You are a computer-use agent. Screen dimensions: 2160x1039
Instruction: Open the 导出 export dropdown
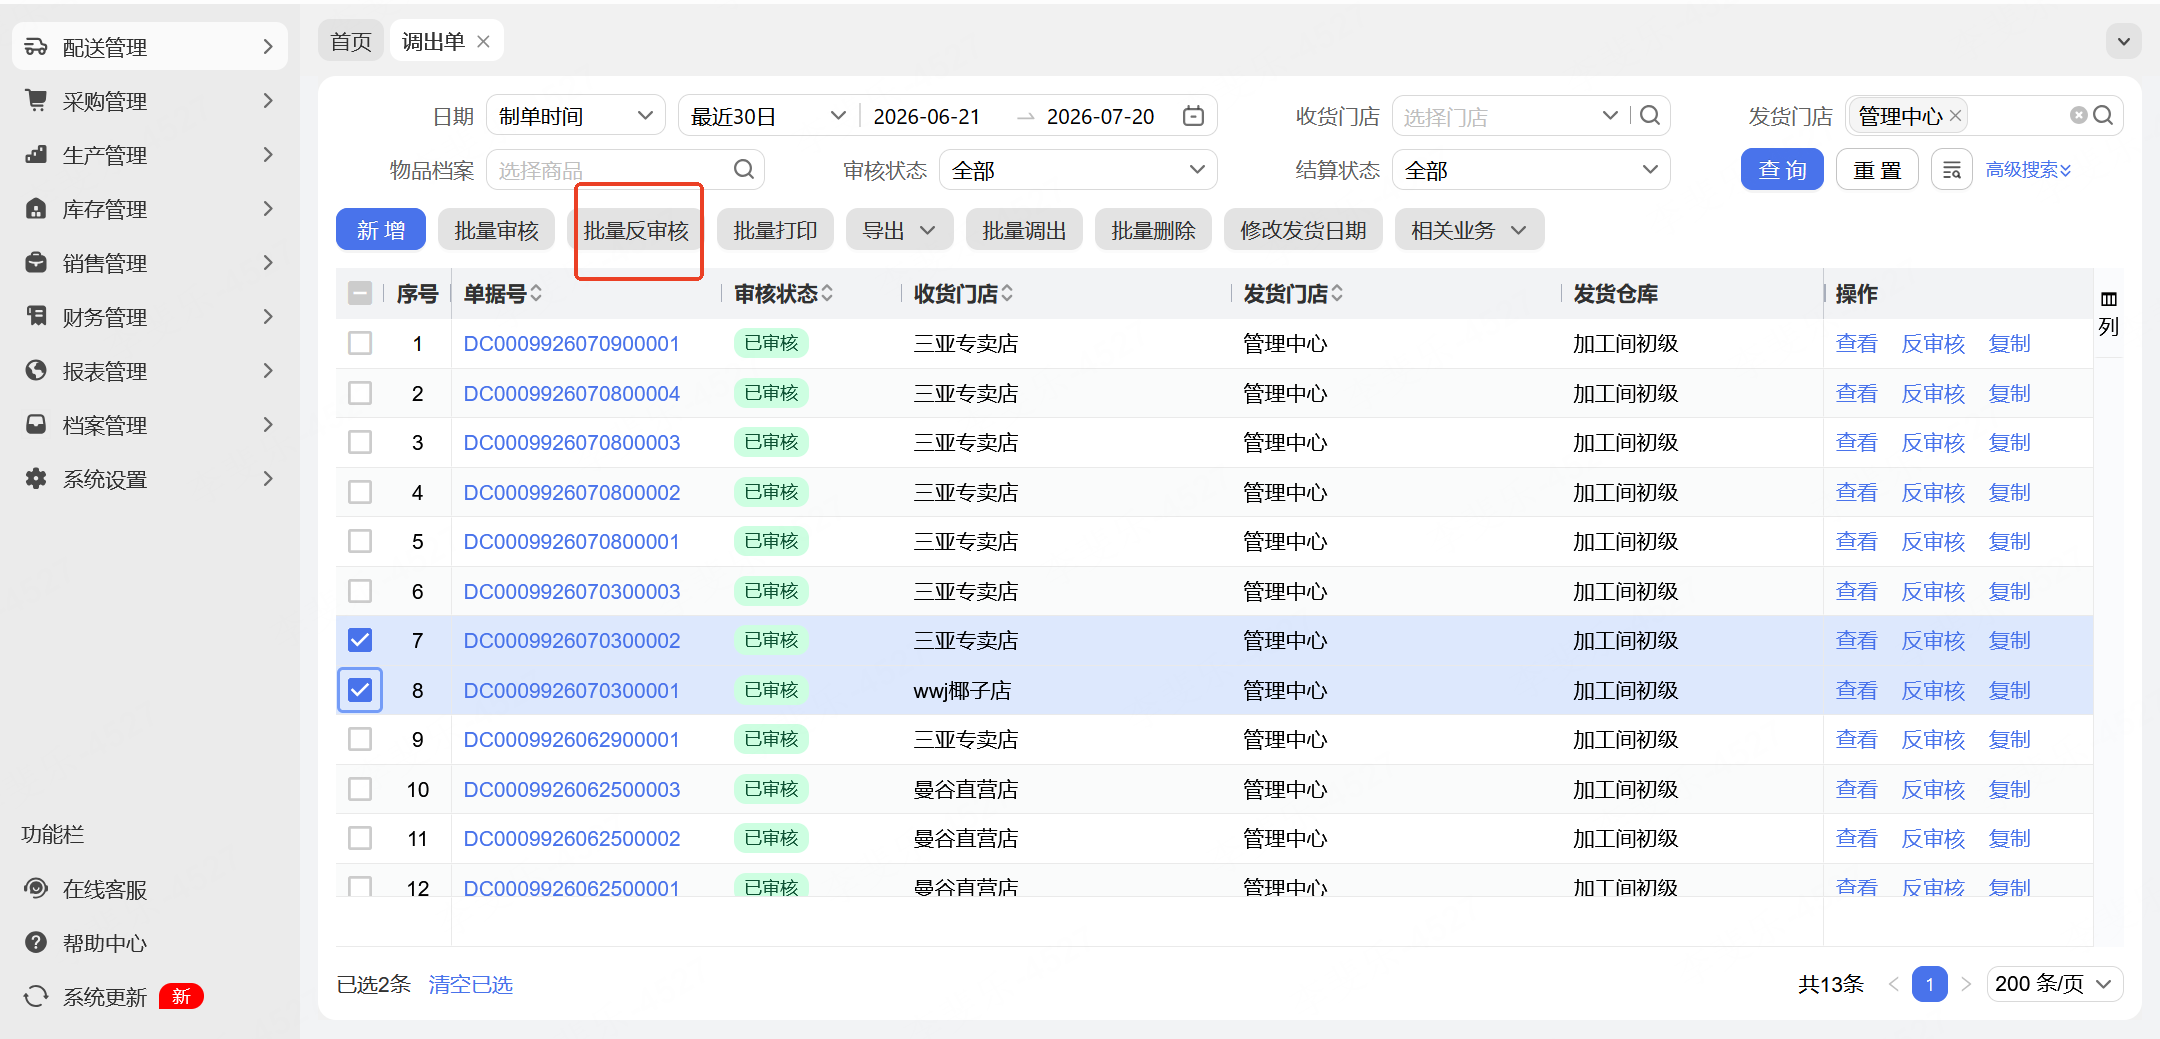899,230
